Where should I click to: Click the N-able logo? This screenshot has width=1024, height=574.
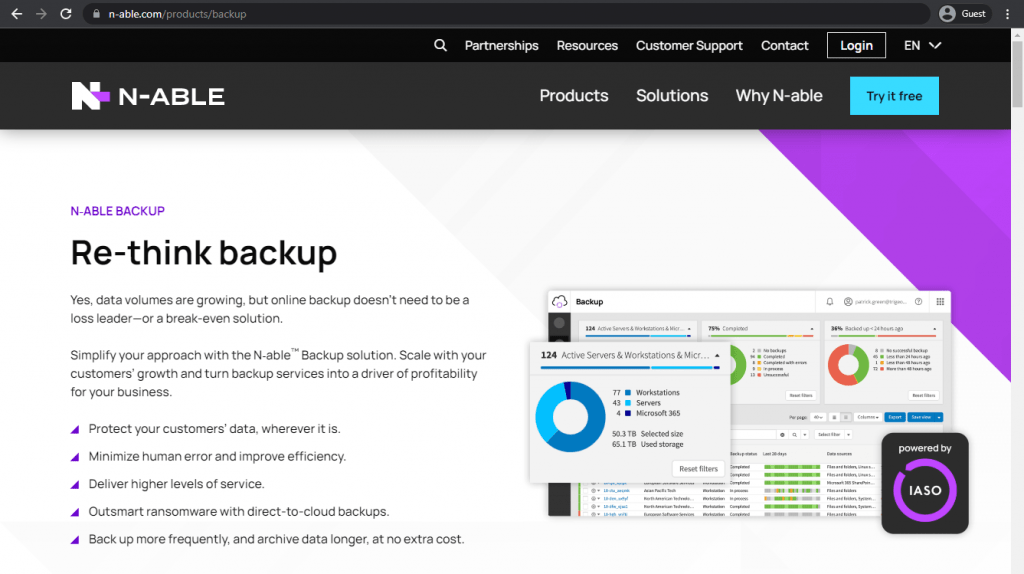[x=148, y=96]
